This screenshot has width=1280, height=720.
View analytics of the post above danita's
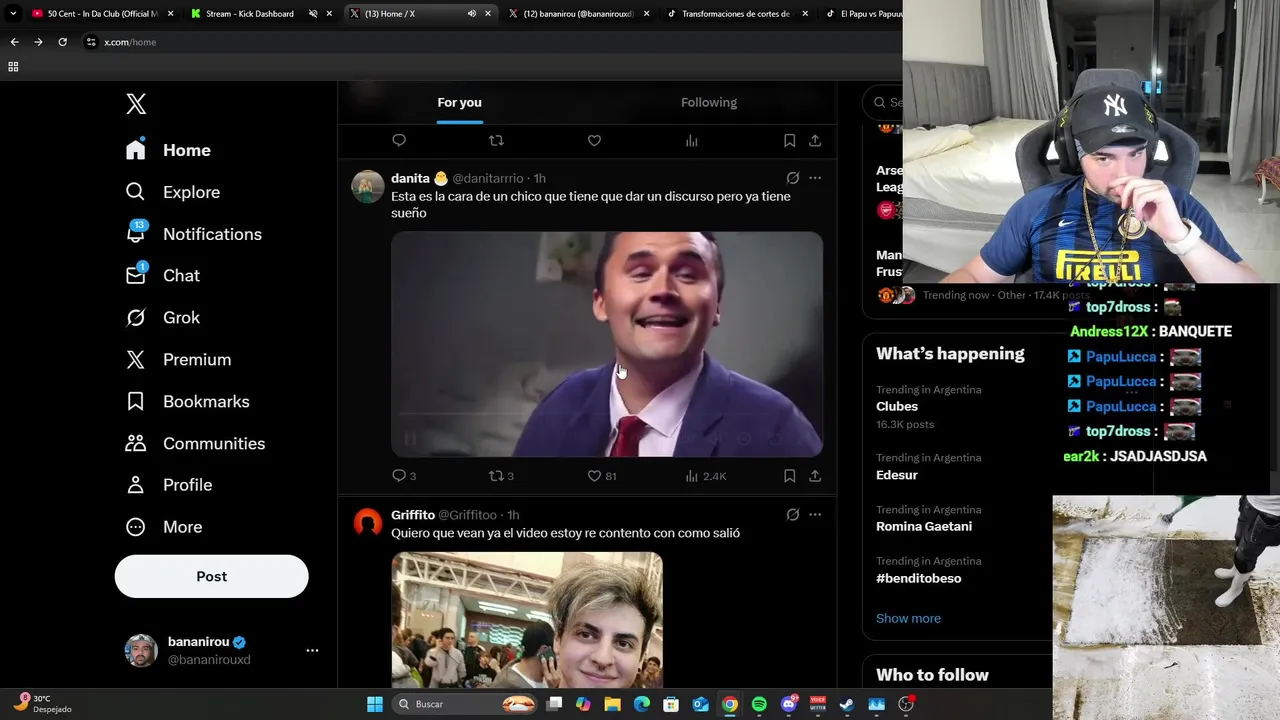point(691,141)
